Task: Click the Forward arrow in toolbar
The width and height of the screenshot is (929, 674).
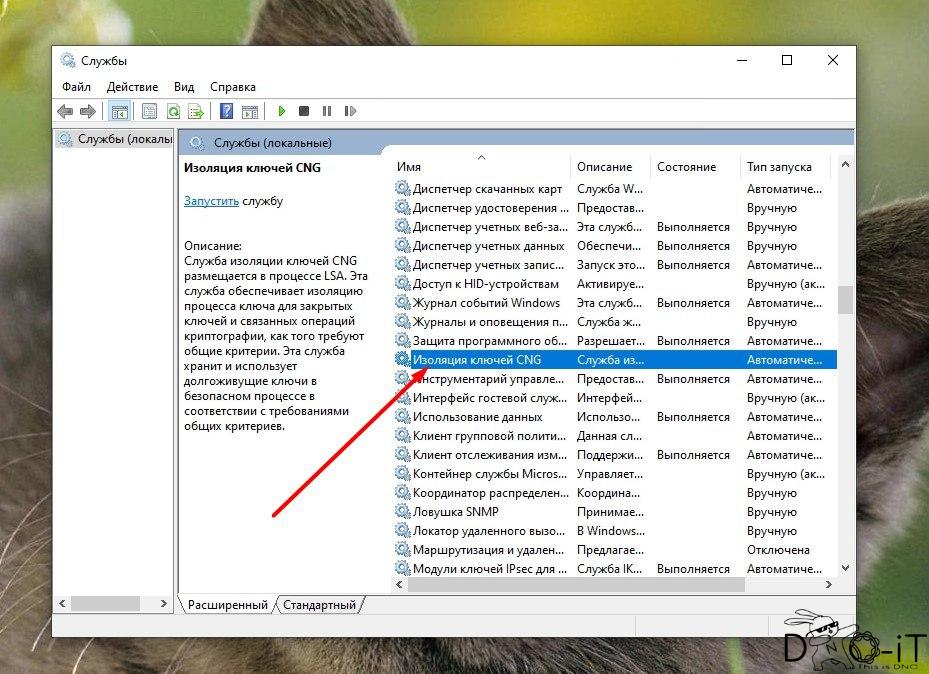Action: (88, 112)
